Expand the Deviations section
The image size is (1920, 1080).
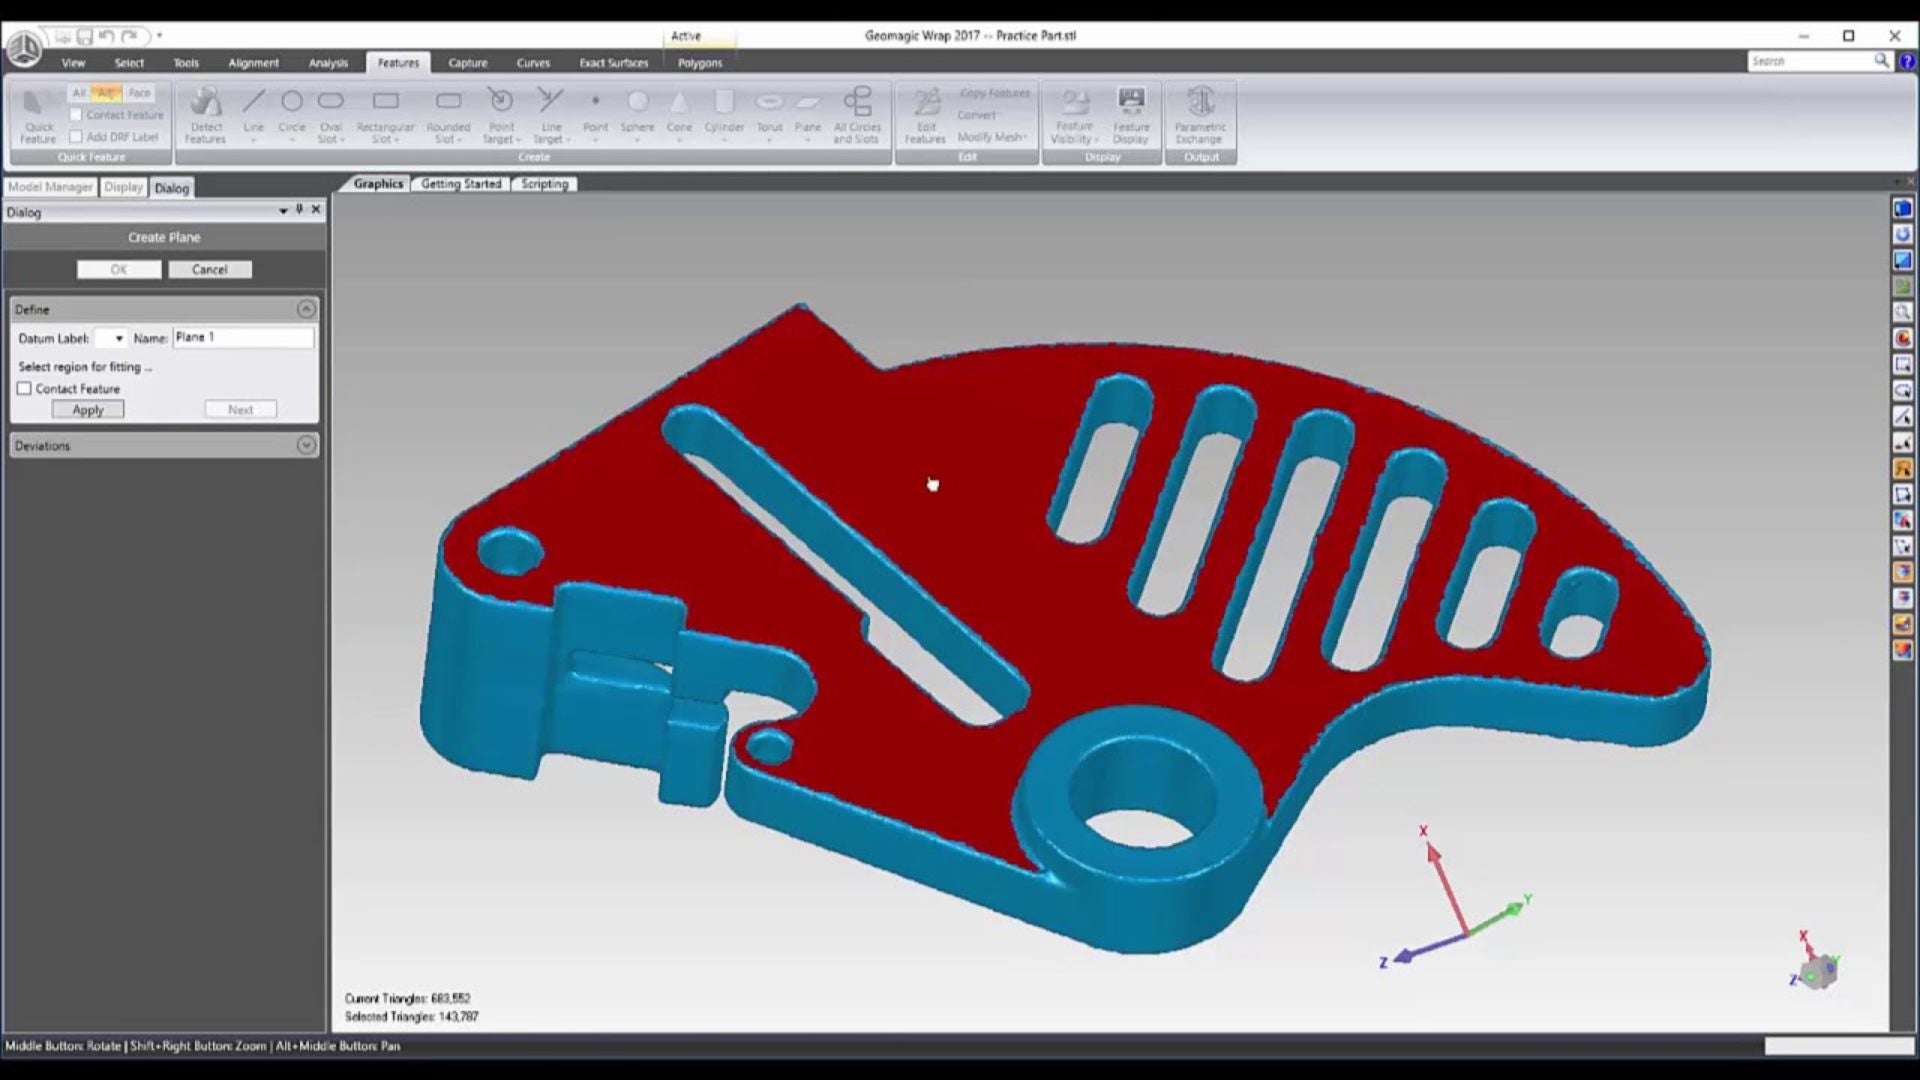306,446
